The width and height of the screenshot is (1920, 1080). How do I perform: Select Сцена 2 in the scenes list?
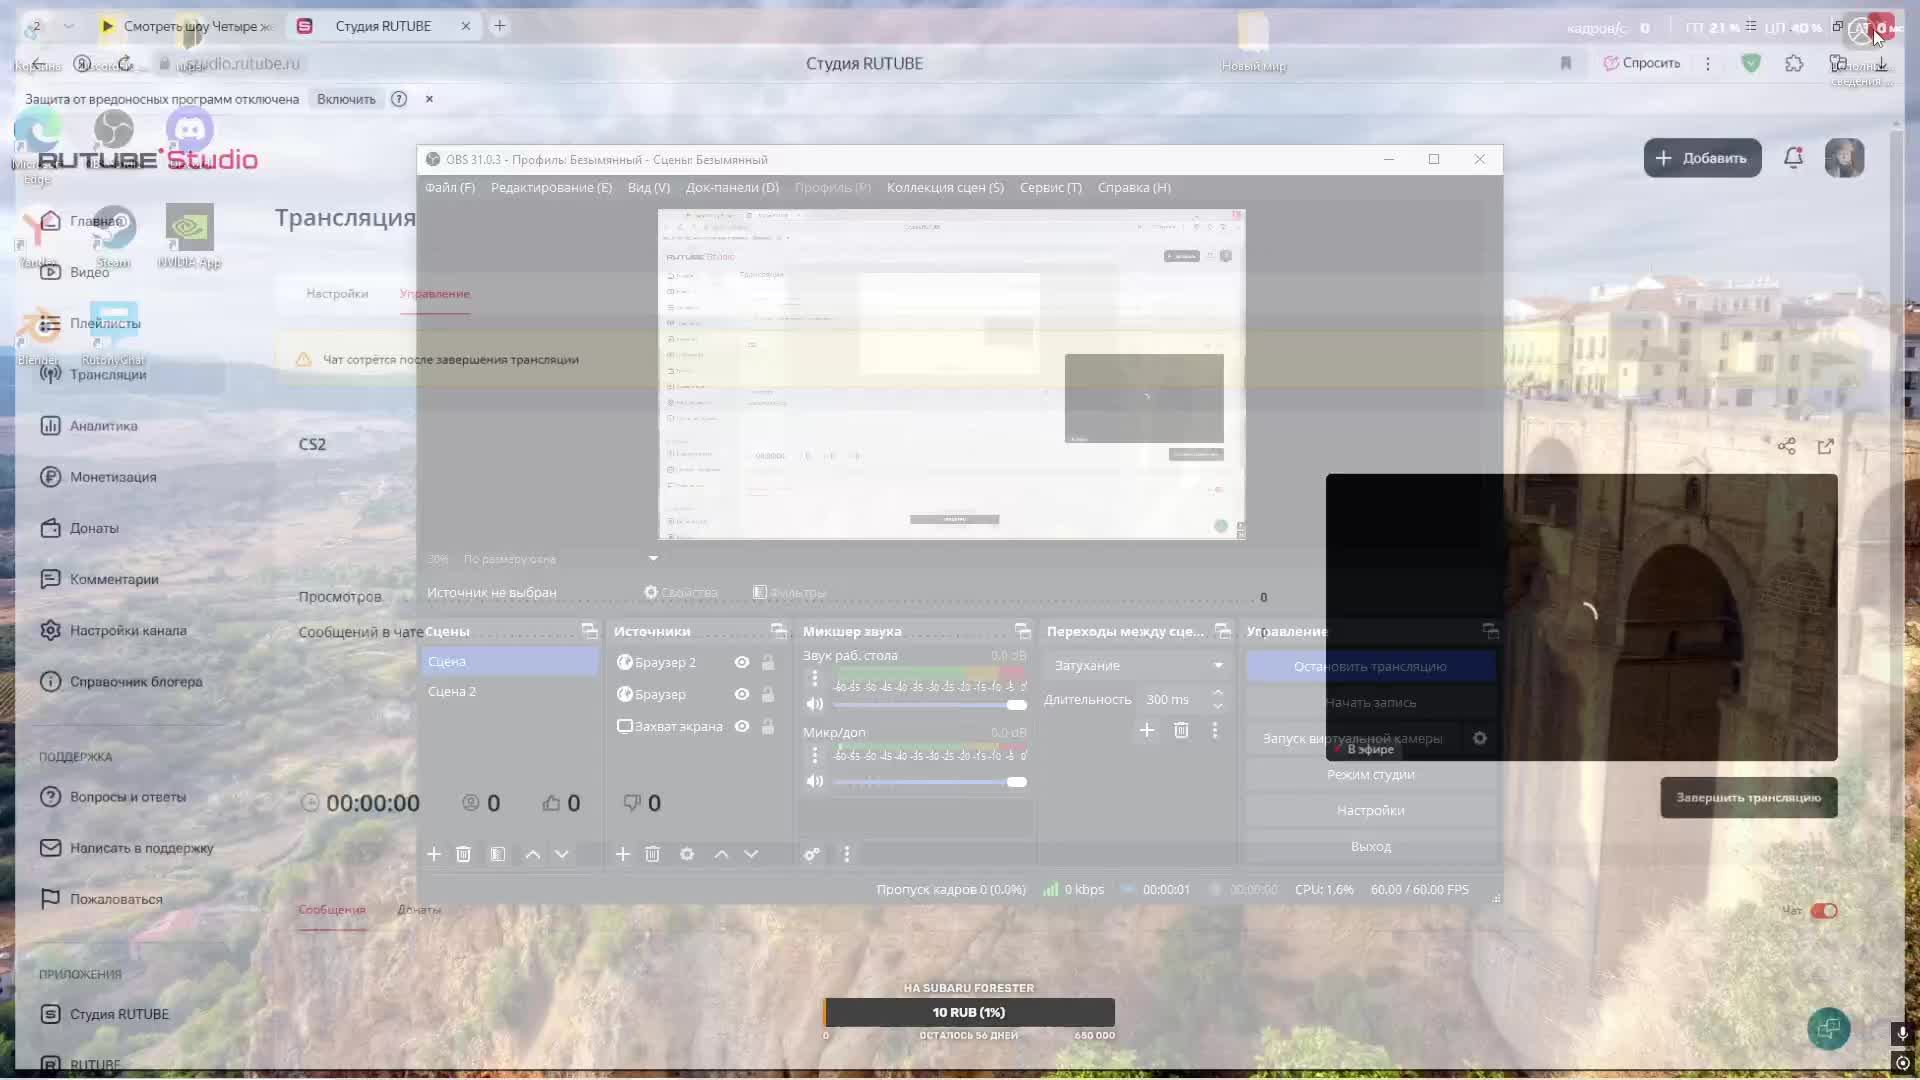click(x=452, y=691)
